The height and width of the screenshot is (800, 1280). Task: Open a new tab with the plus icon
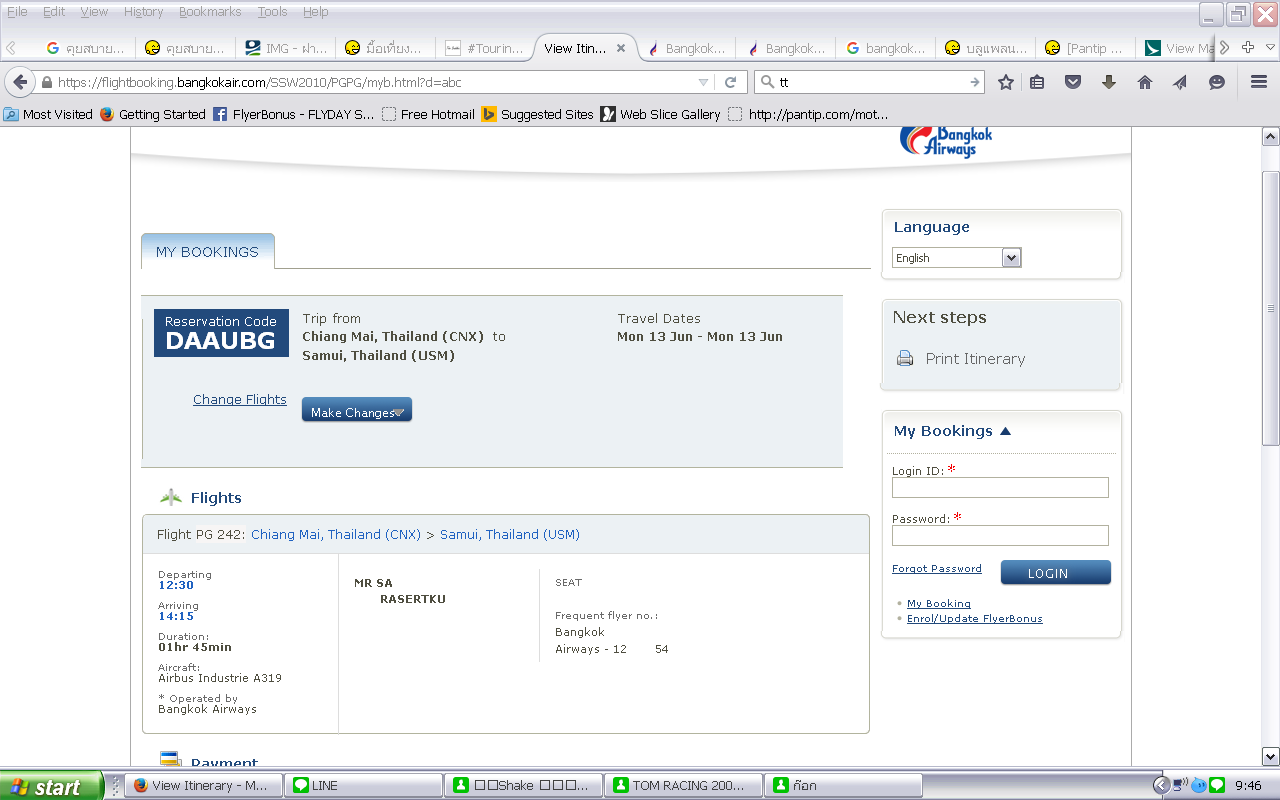click(x=1247, y=47)
